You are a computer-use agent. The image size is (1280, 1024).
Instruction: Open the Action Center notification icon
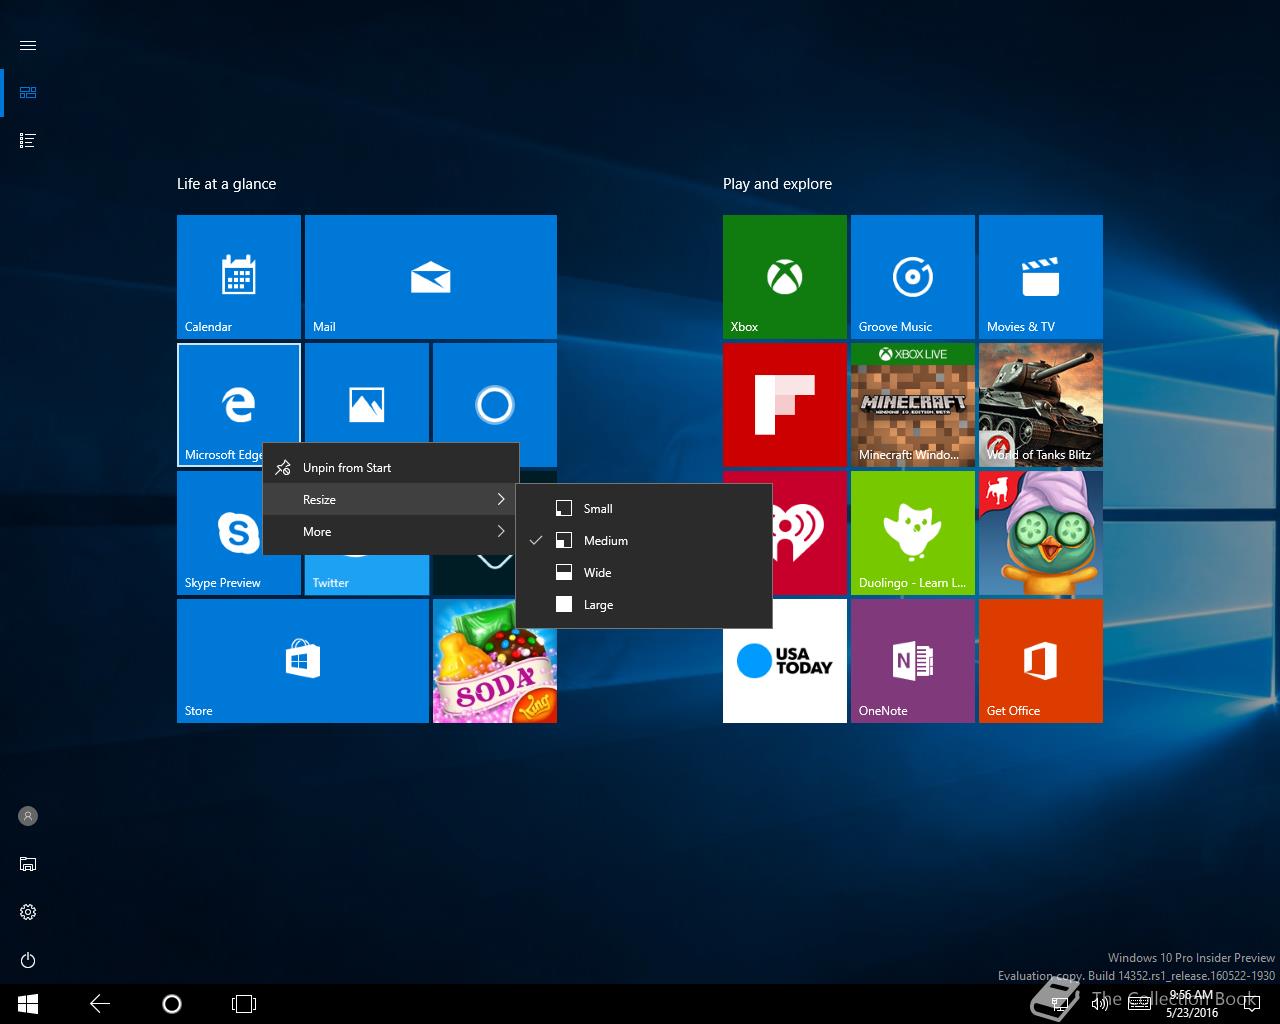1251,1003
